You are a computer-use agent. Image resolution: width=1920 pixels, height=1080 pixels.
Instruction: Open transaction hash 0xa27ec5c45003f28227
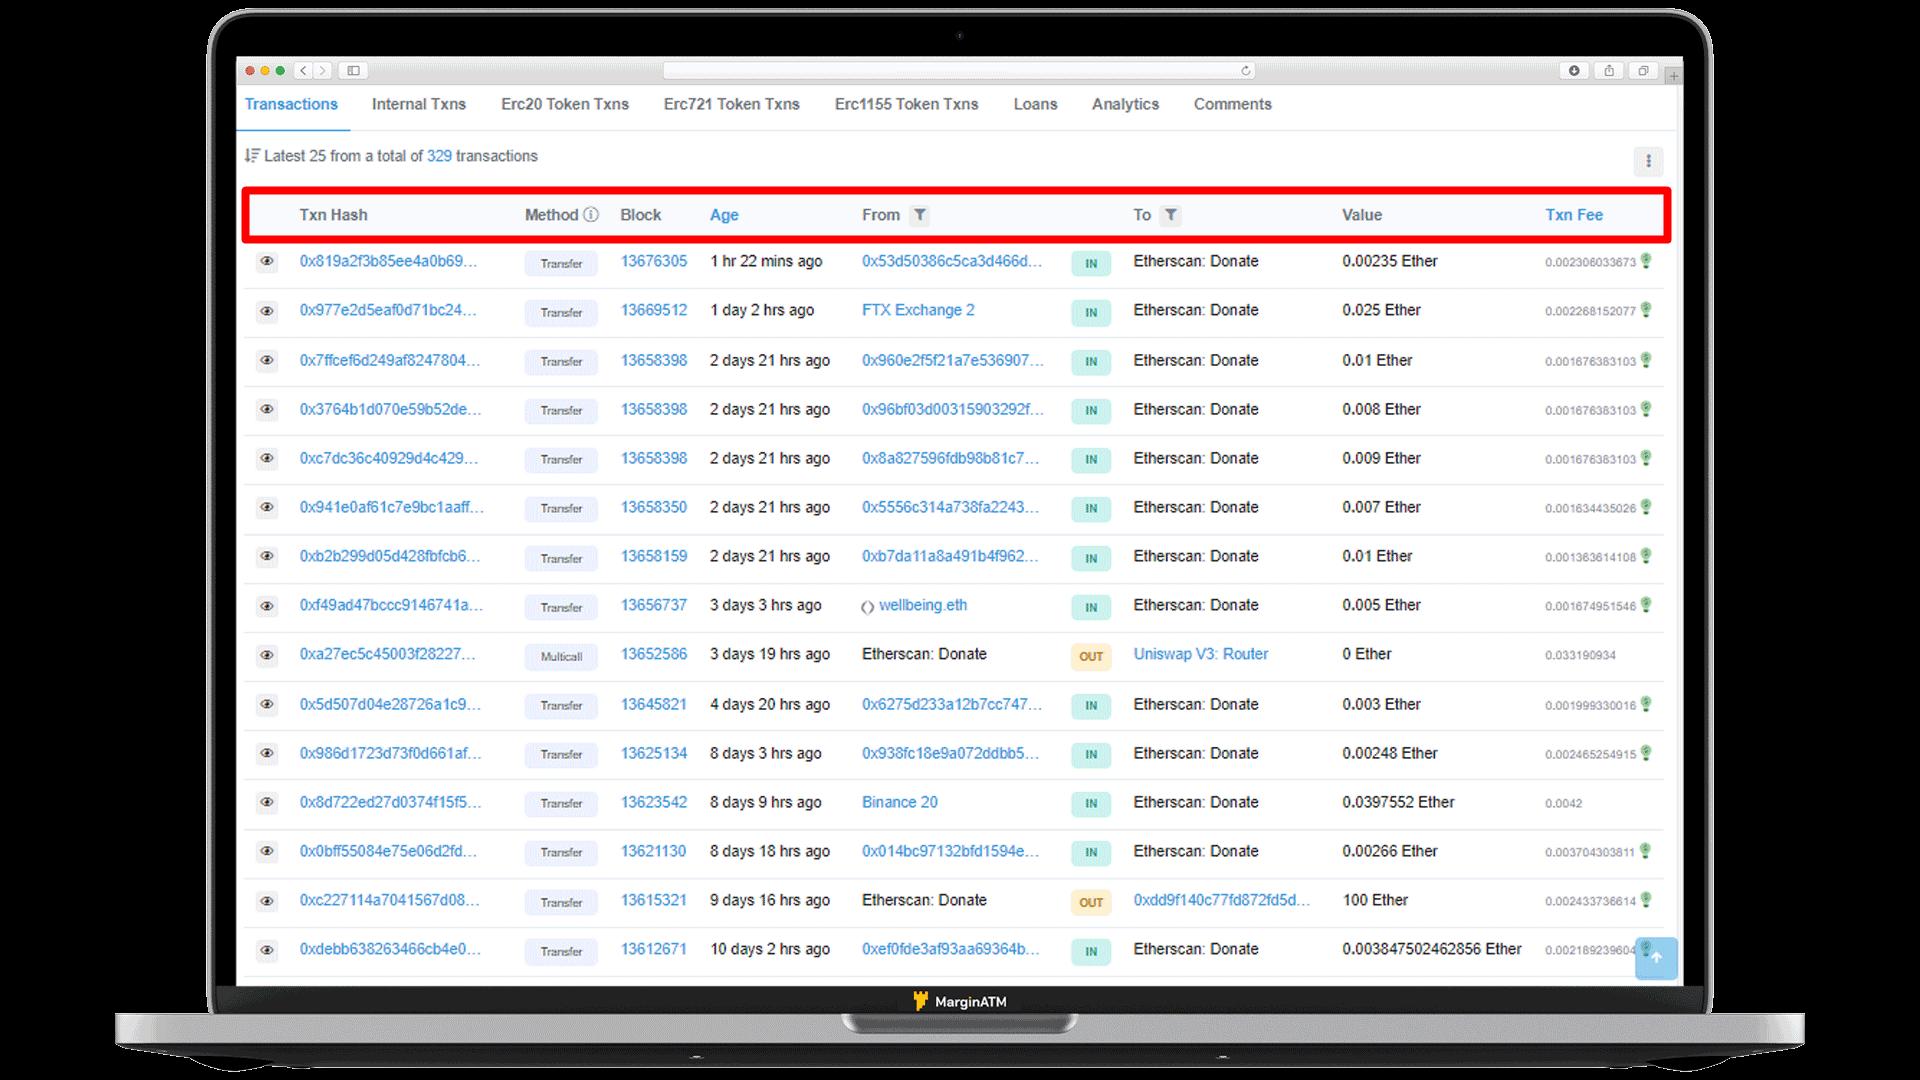387,654
